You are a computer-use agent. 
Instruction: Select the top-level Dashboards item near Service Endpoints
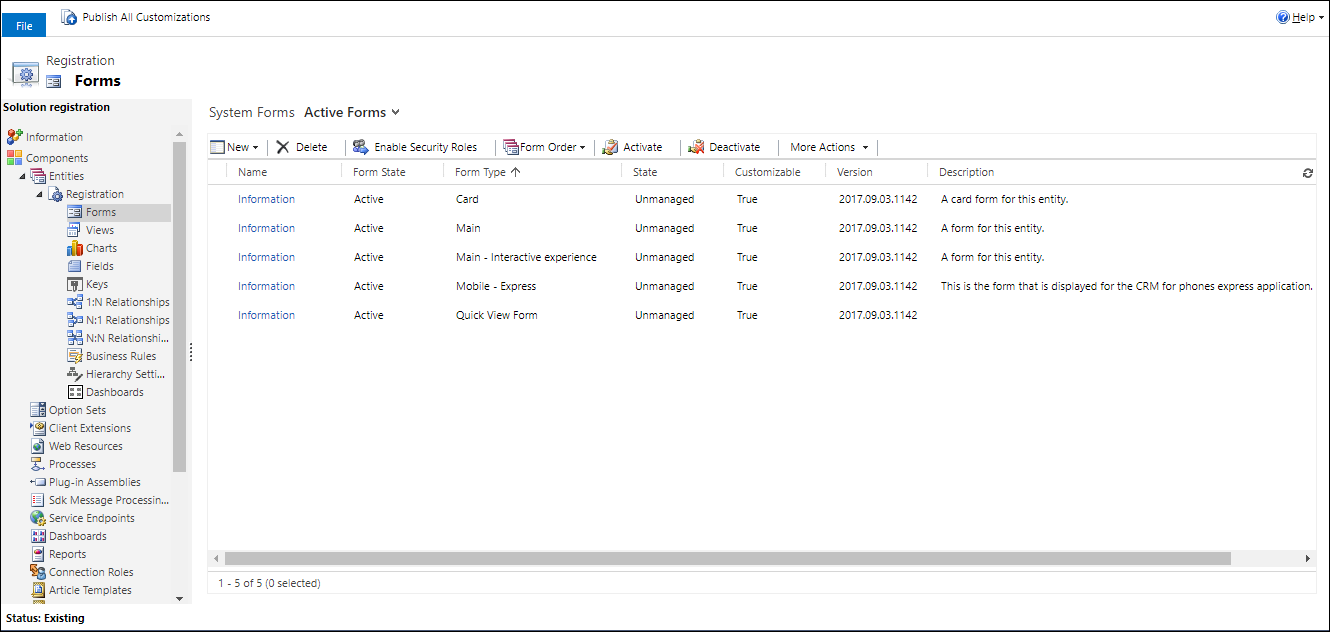68,536
